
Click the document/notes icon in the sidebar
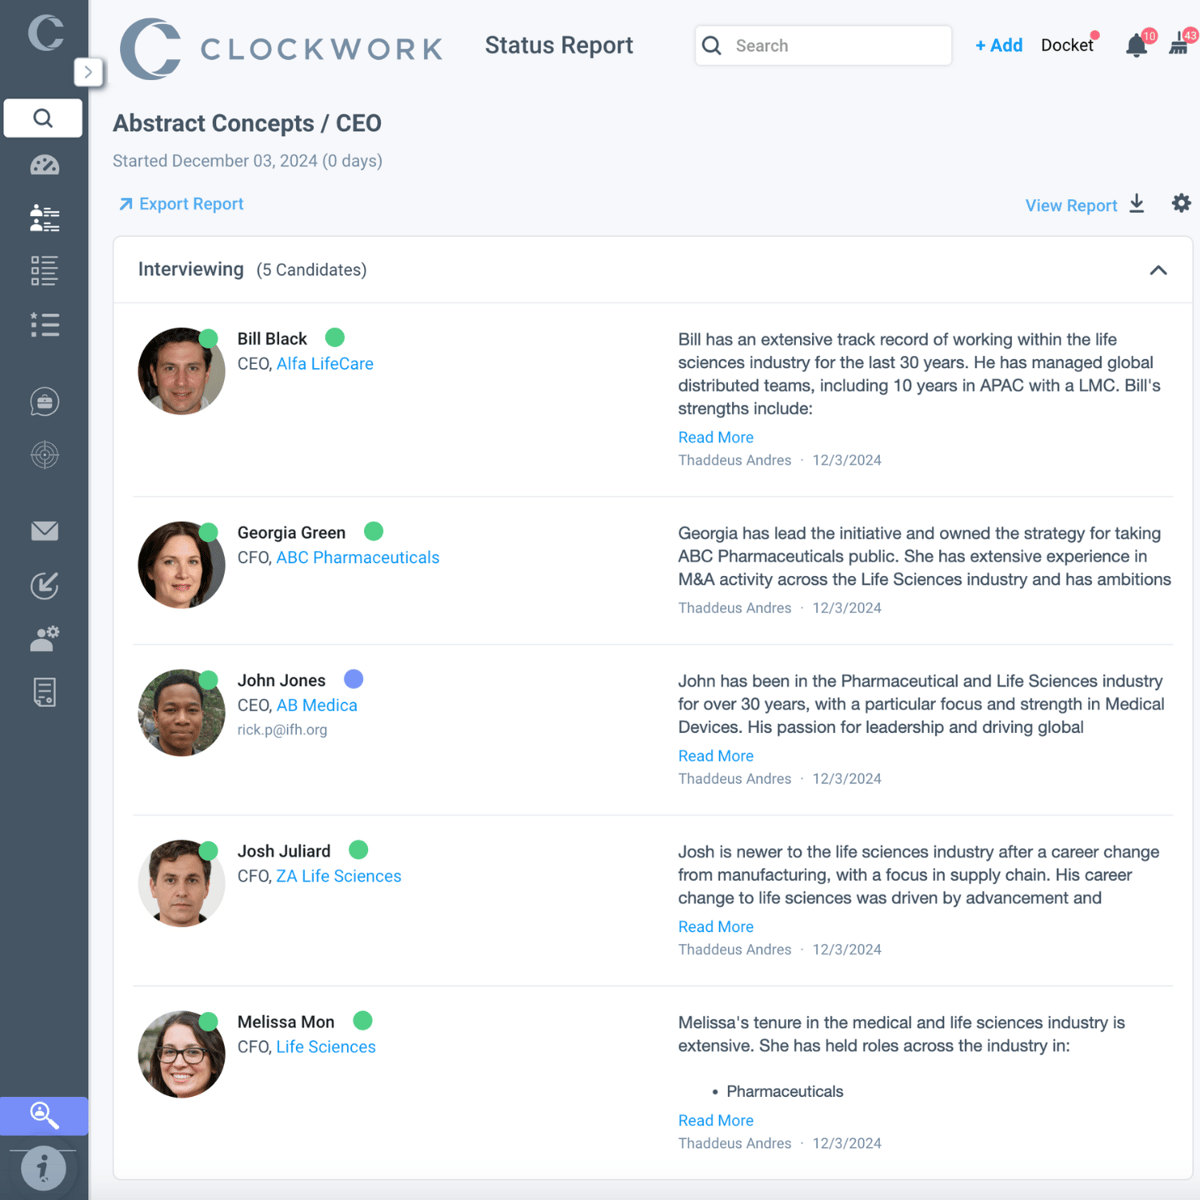pyautogui.click(x=44, y=692)
